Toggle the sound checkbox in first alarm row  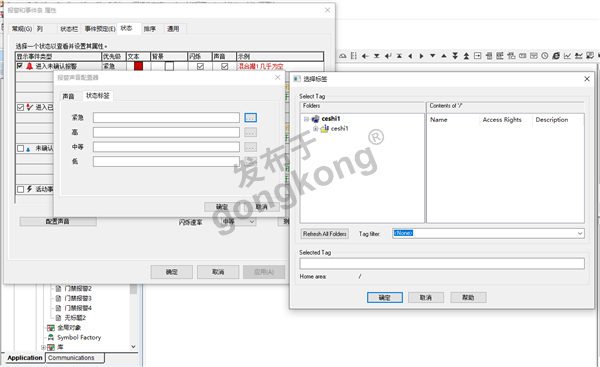pos(225,66)
